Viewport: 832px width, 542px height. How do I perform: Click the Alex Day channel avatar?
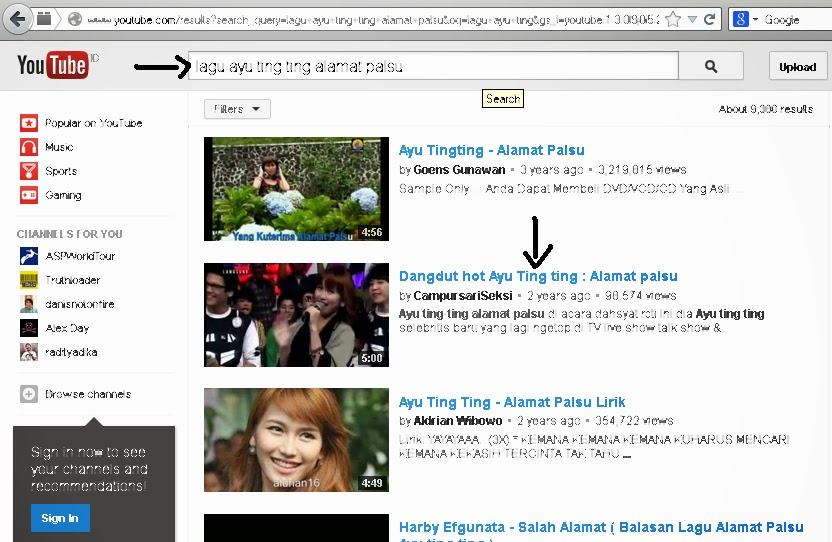(x=29, y=328)
